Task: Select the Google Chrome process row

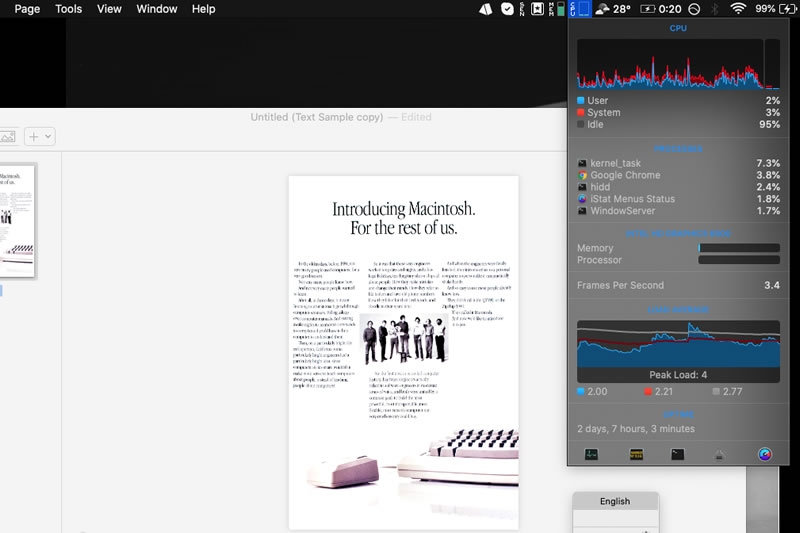Action: 679,175
